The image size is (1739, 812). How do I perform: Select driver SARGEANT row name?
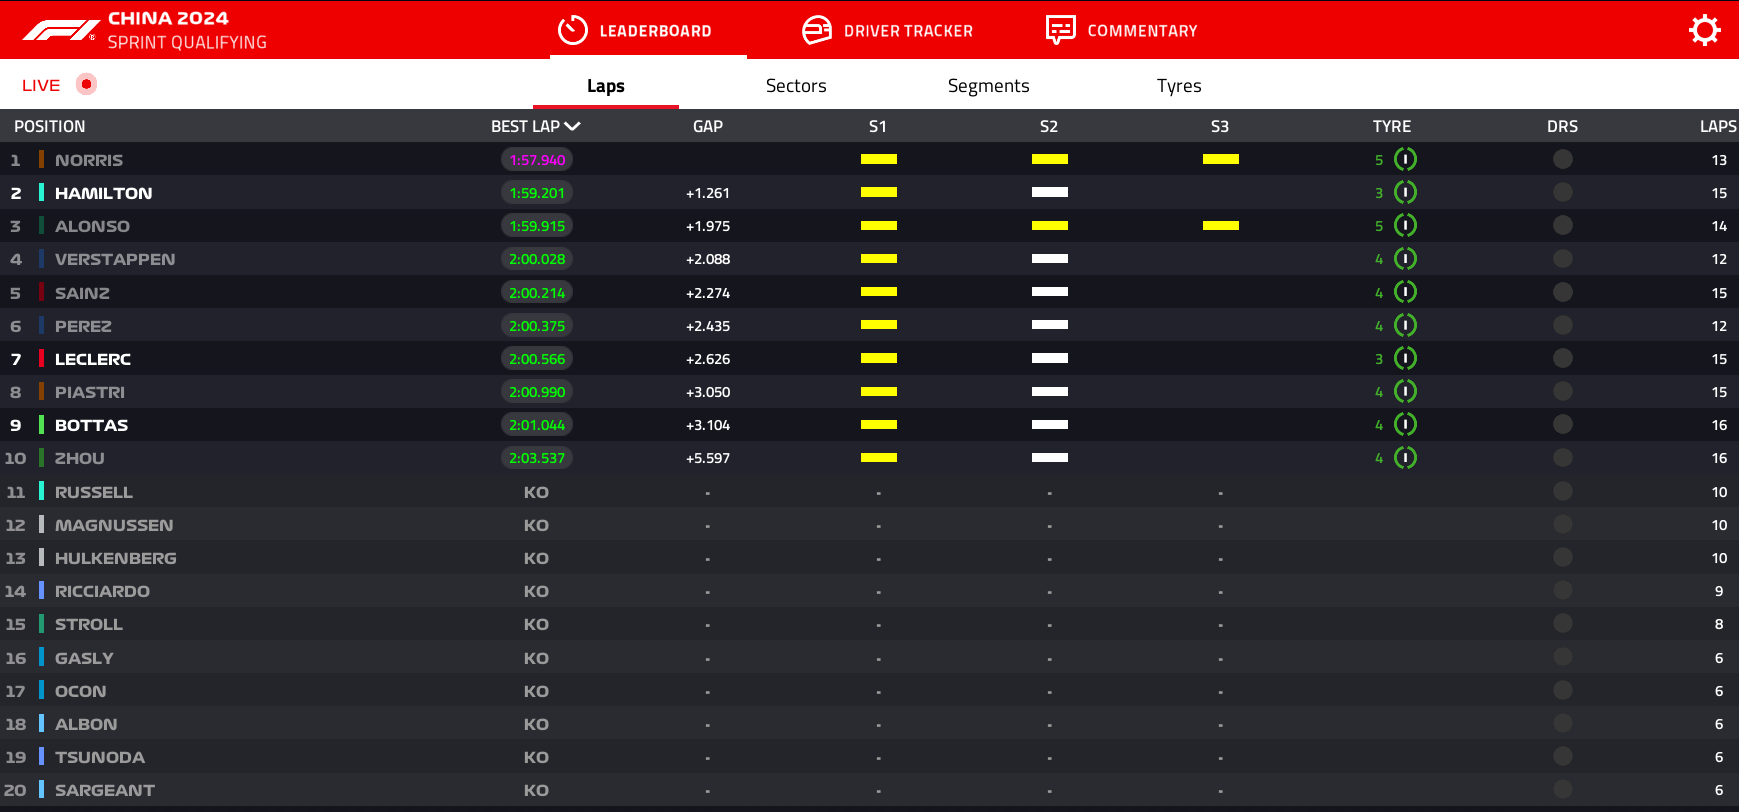(x=105, y=790)
